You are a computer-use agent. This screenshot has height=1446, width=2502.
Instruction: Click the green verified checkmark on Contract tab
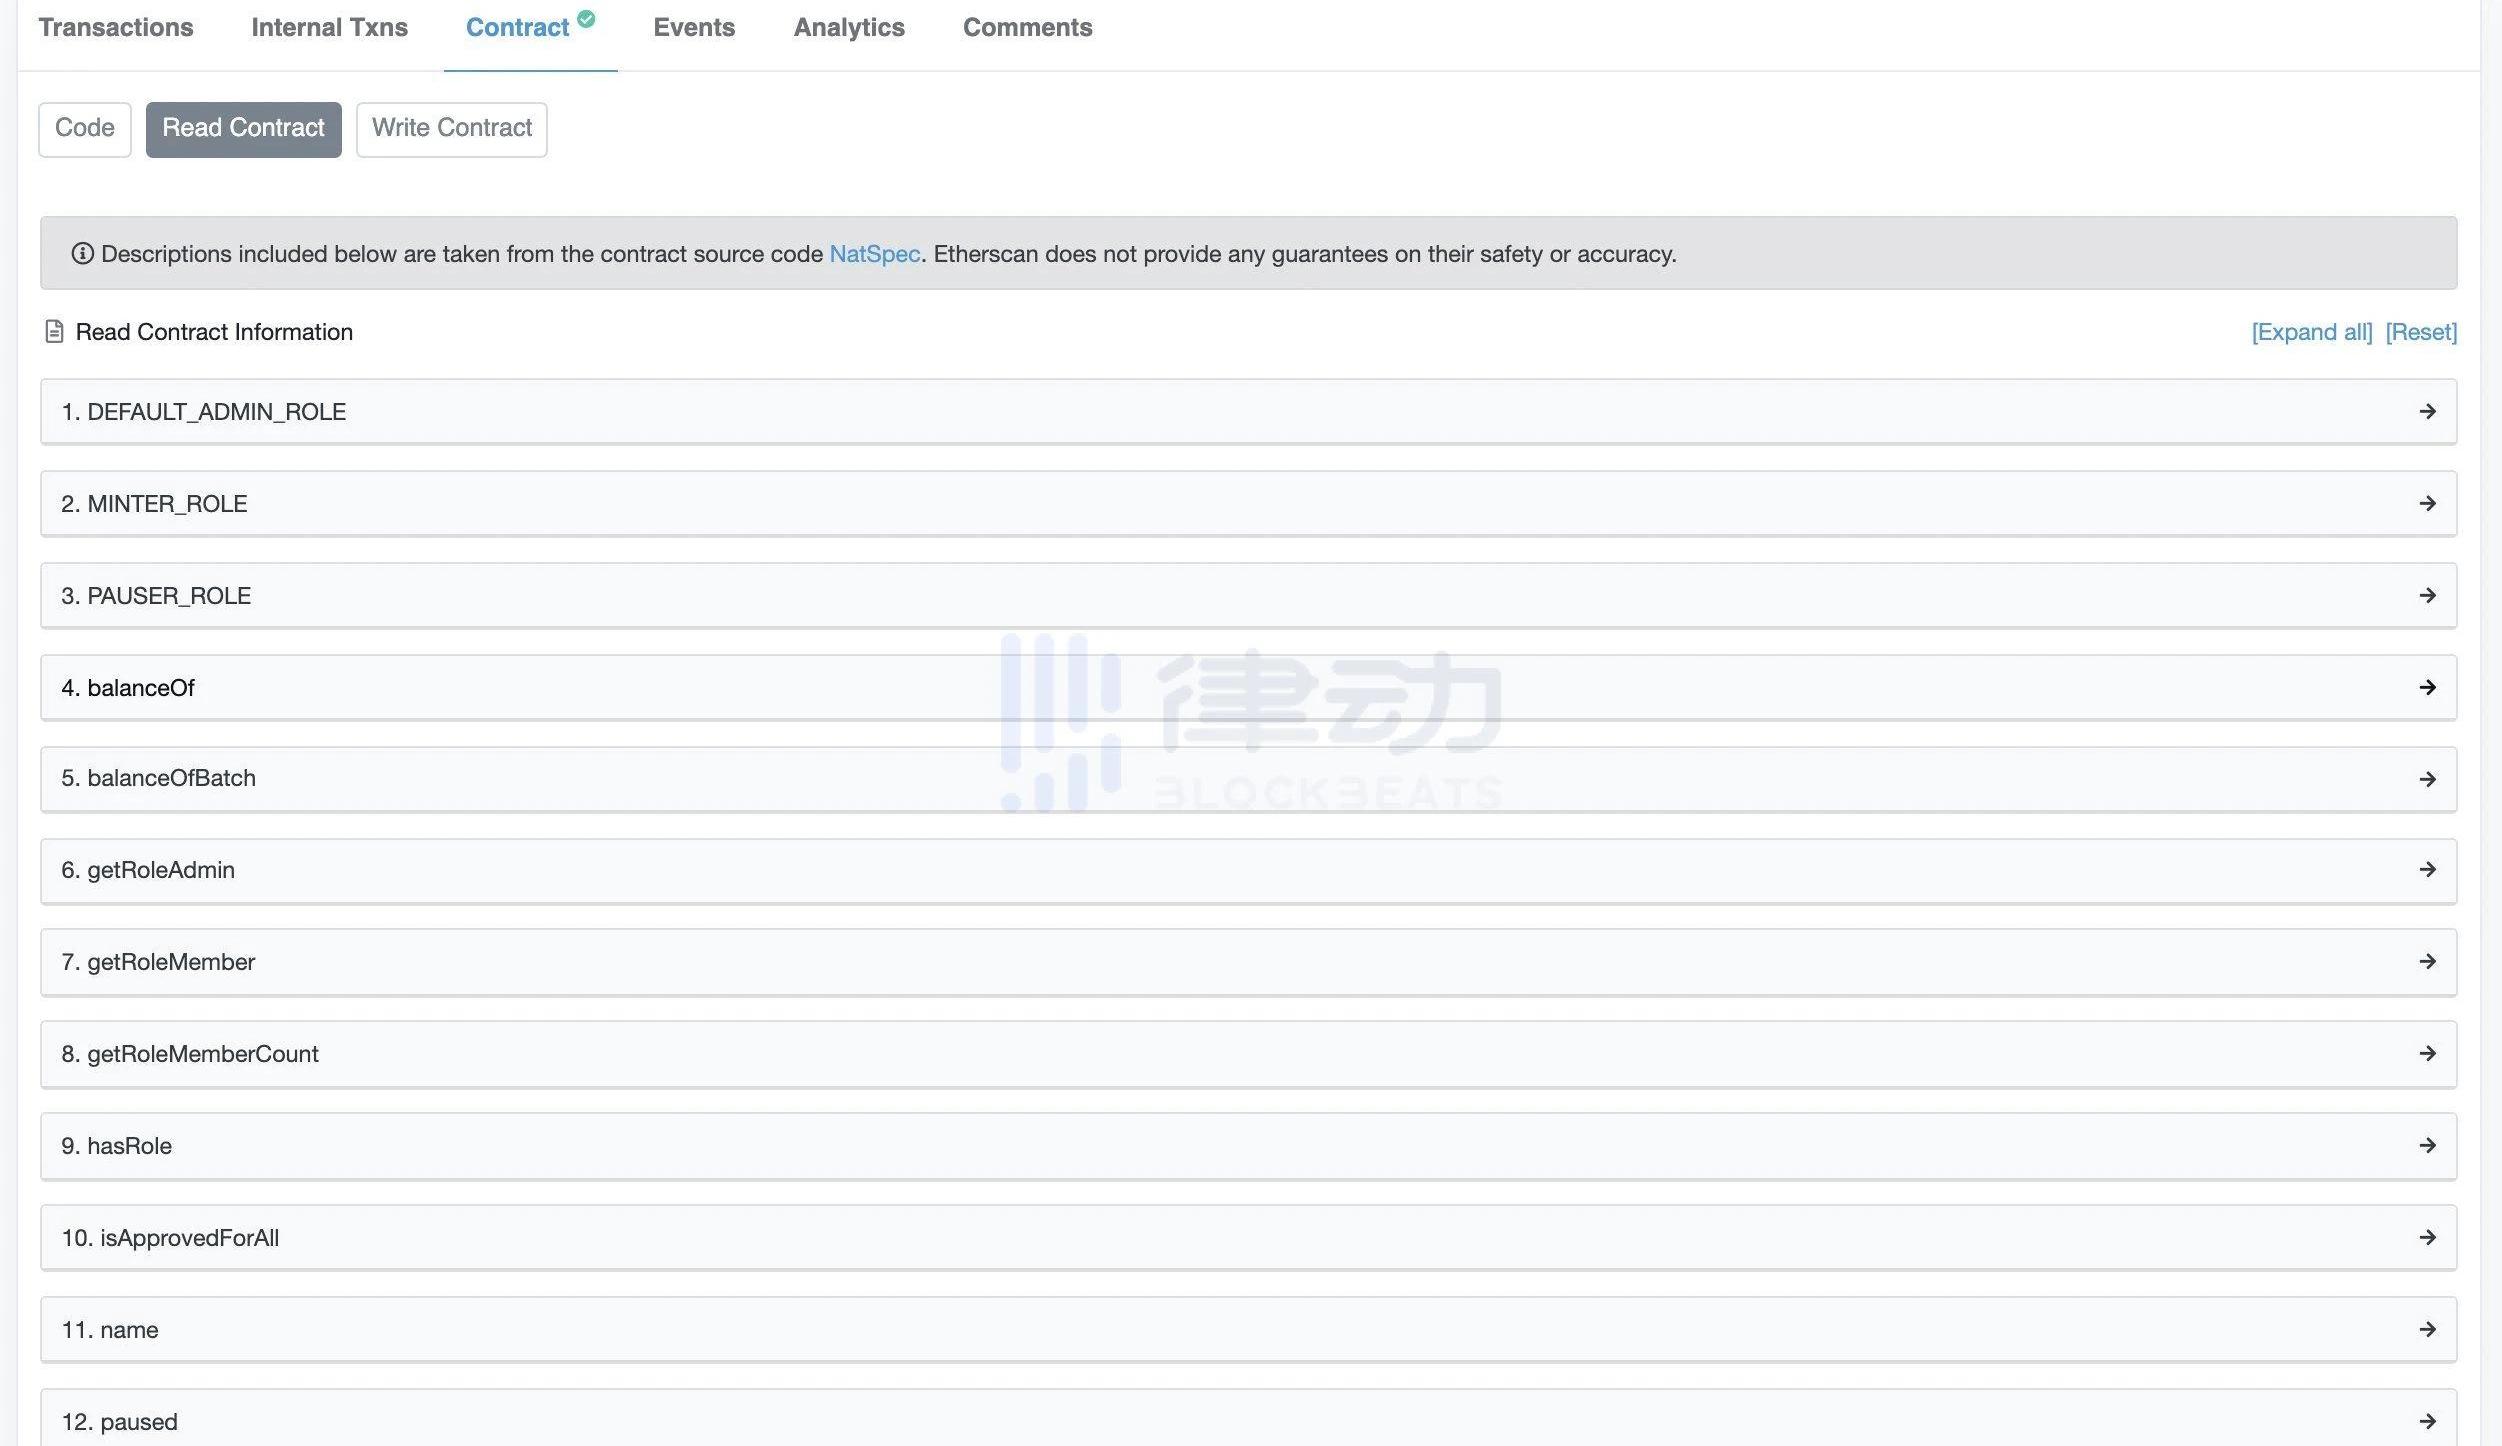(x=586, y=18)
